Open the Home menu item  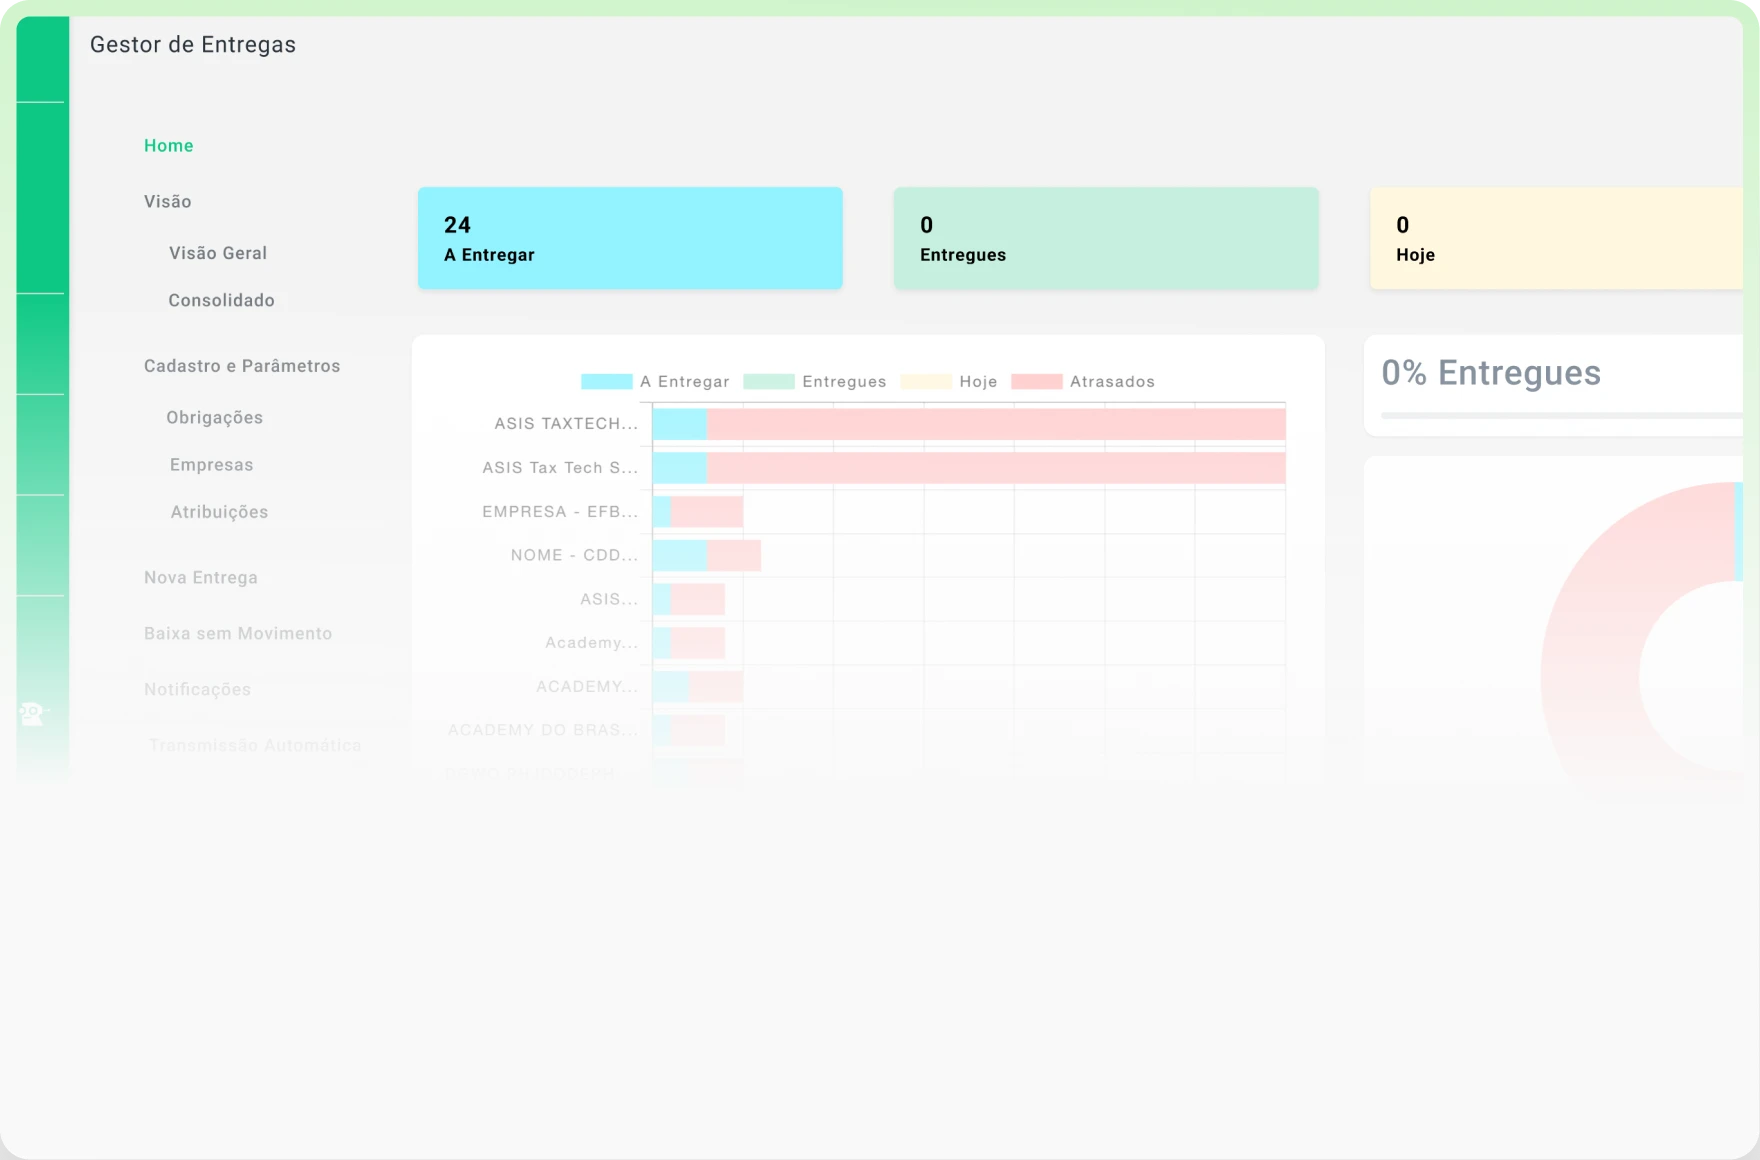click(x=169, y=146)
